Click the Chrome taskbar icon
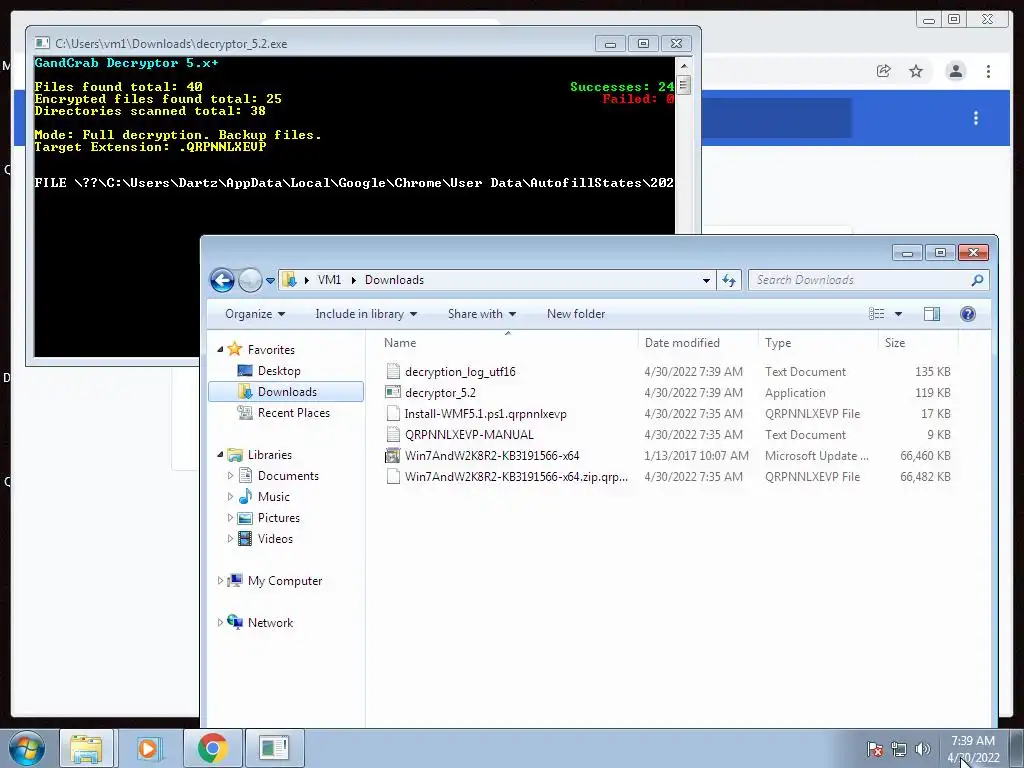1024x768 pixels. tap(212, 748)
